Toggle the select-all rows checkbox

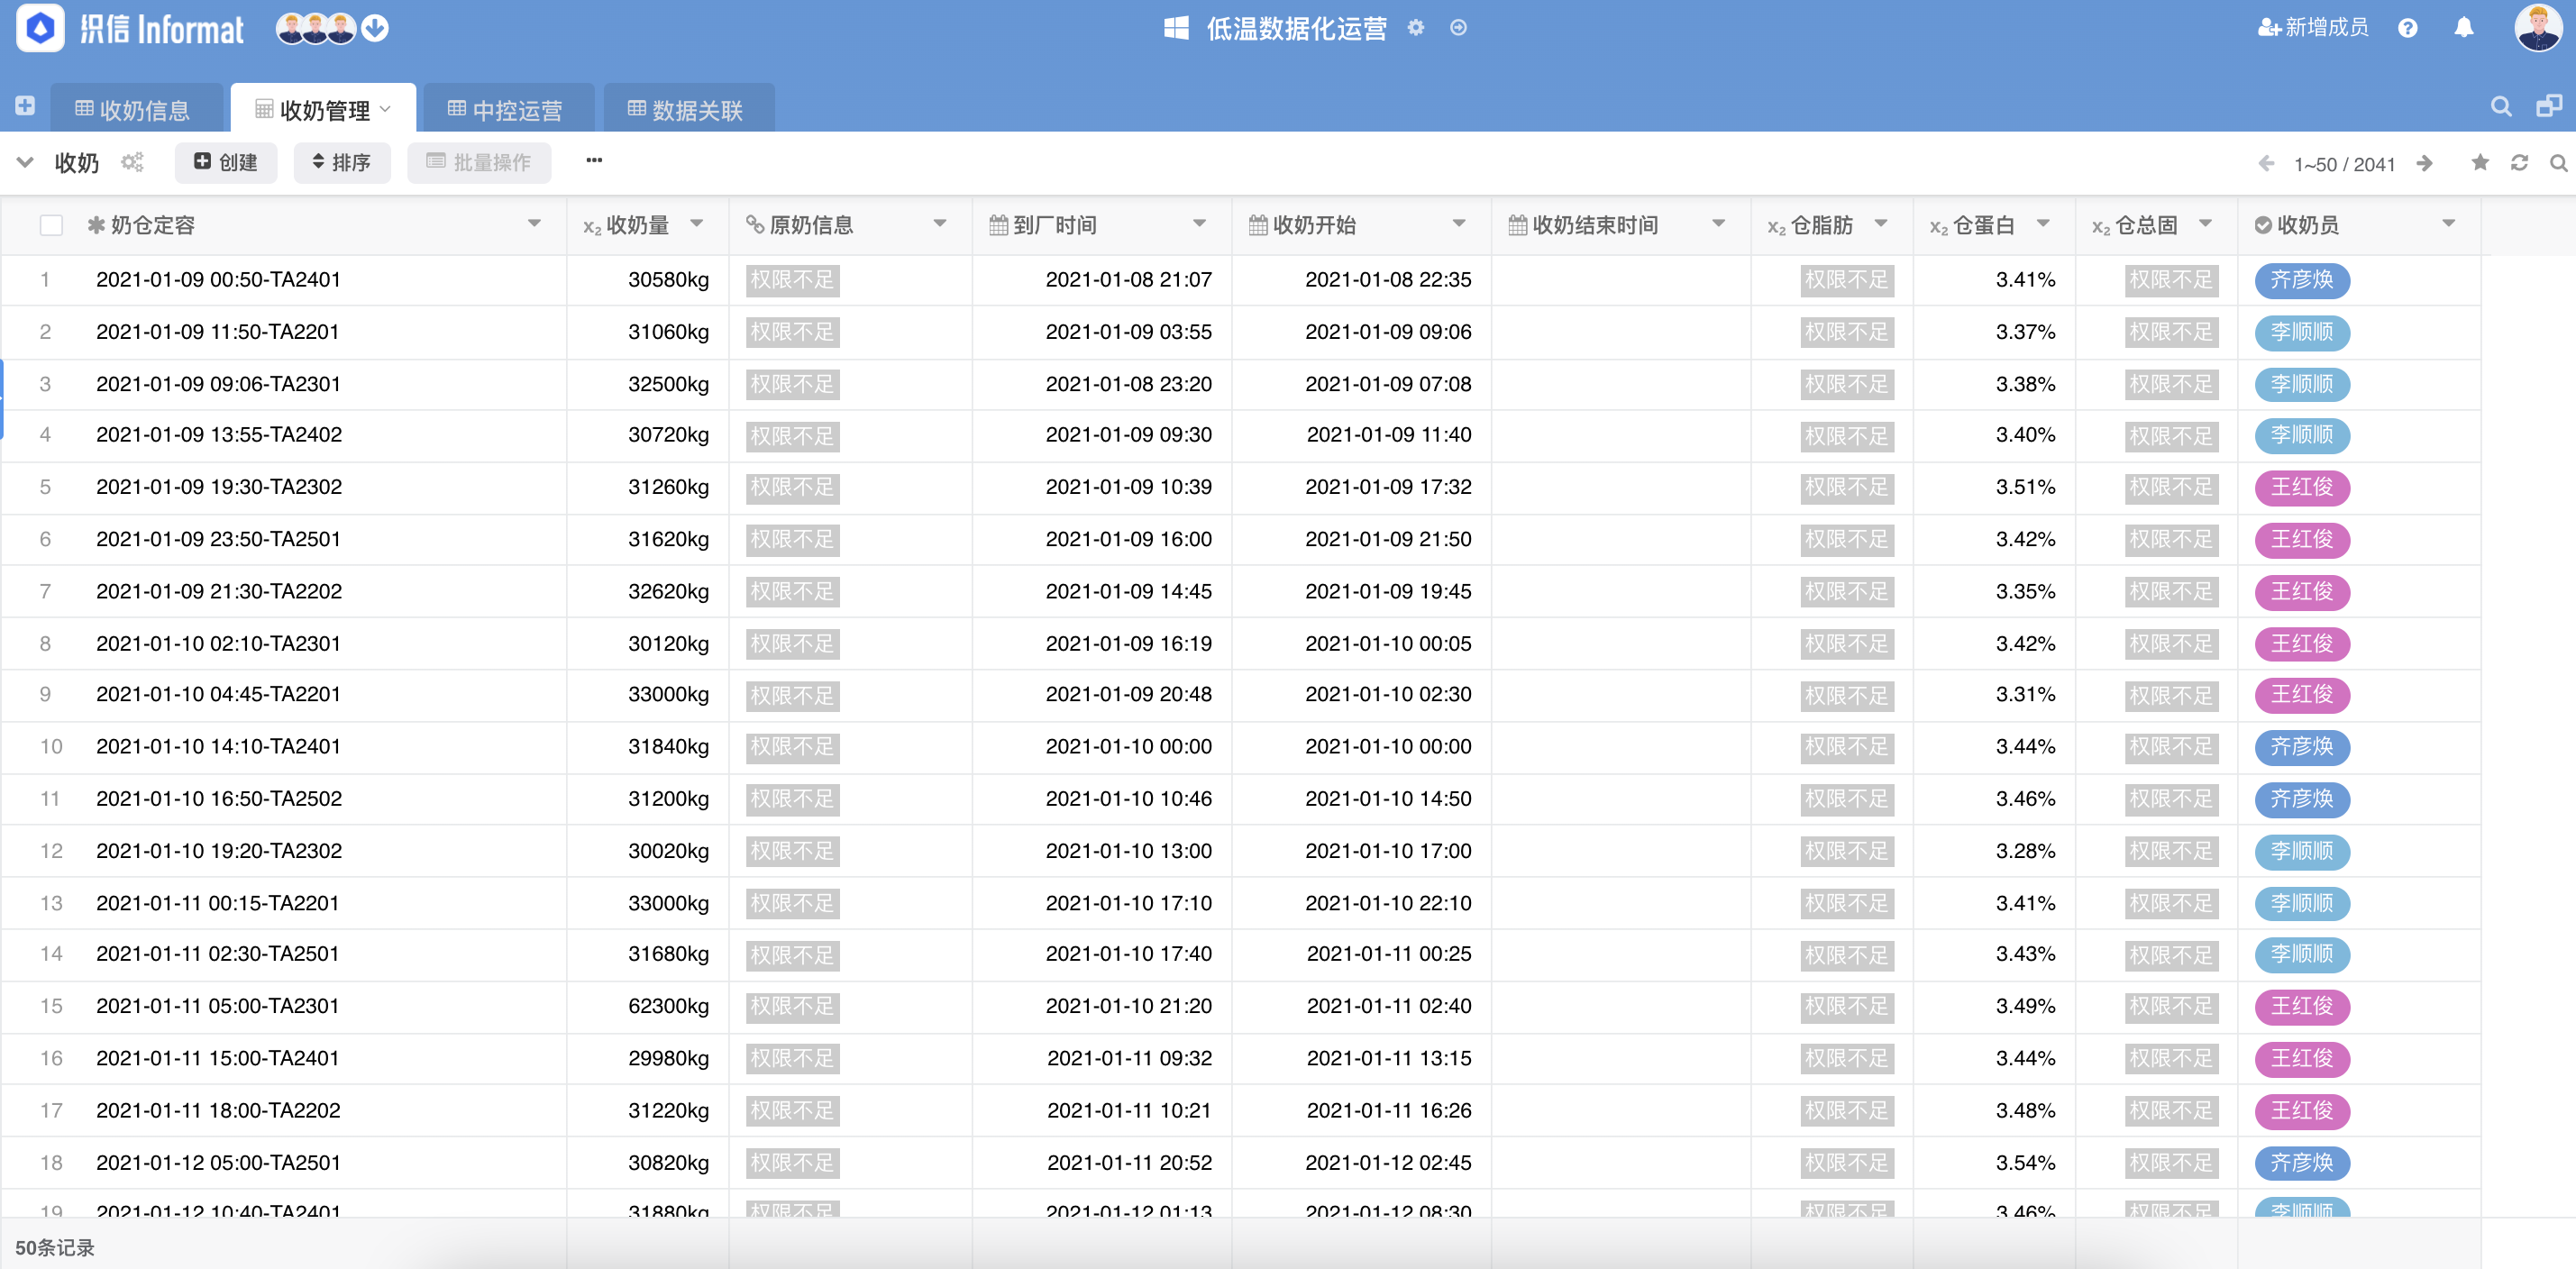coord(51,225)
